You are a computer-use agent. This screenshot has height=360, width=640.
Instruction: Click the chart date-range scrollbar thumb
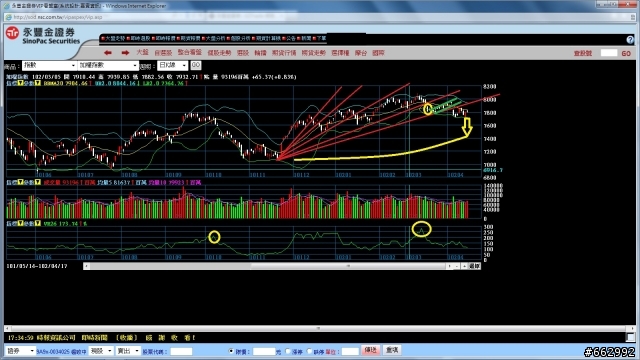348,266
